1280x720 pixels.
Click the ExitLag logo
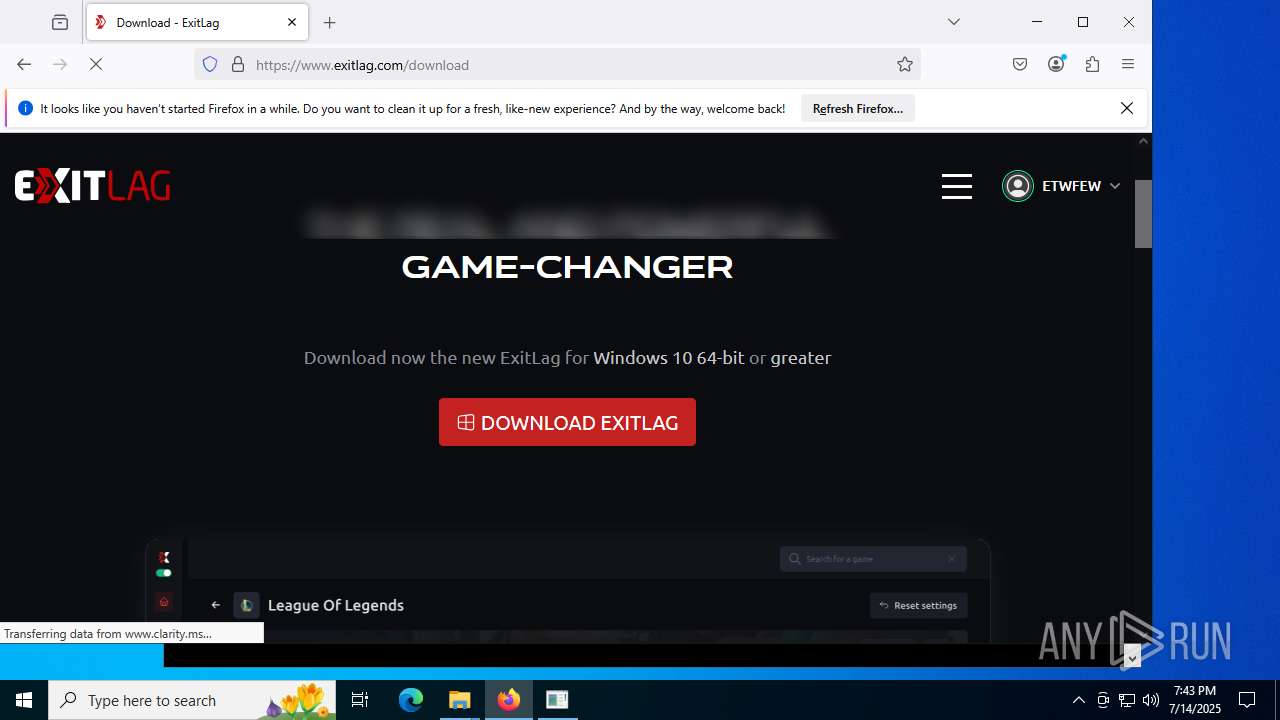pyautogui.click(x=92, y=186)
